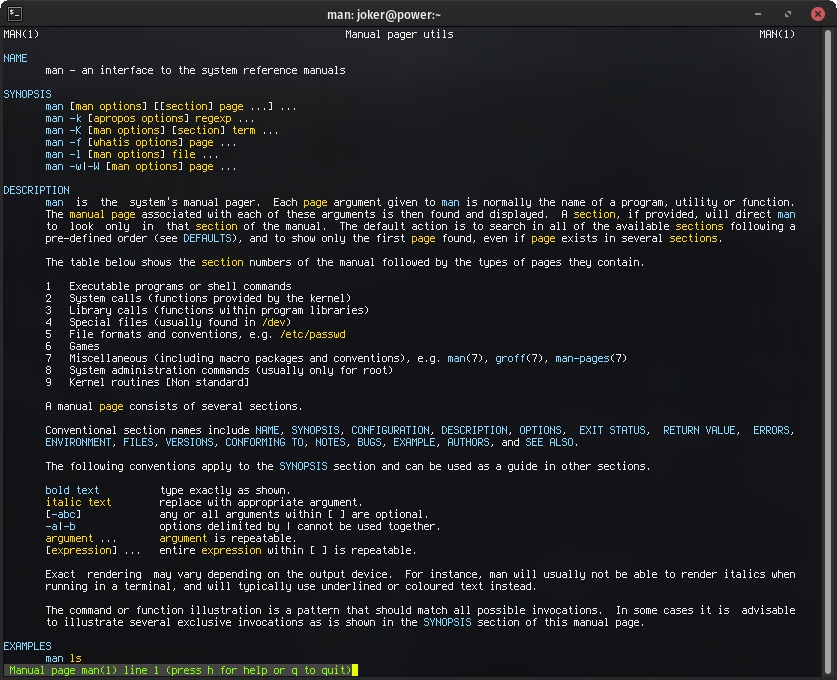Click the CONFORMING TO section name
837x680 pixels.
point(264,442)
